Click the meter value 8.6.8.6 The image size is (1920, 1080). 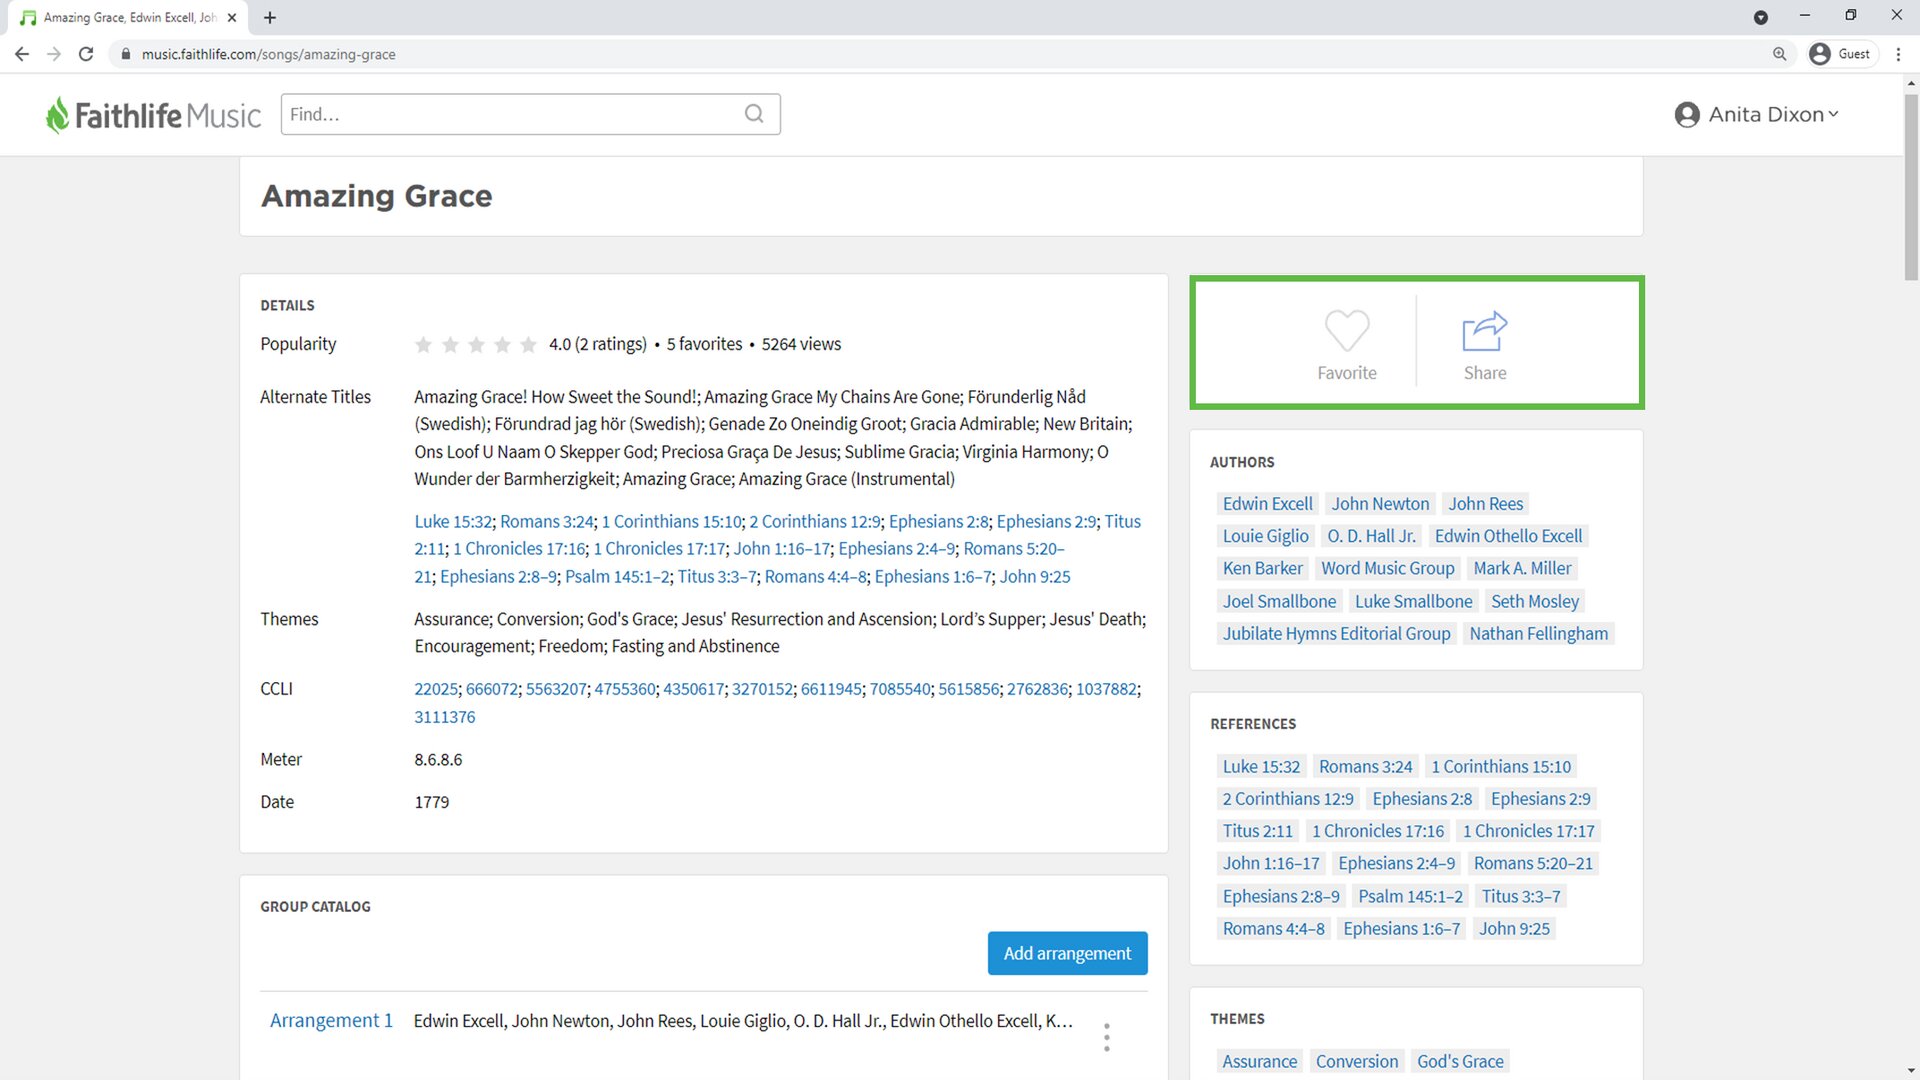tap(438, 759)
